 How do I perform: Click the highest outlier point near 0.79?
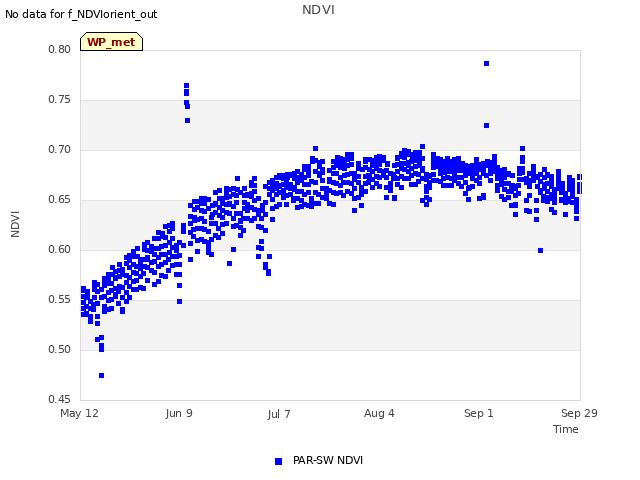(487, 64)
